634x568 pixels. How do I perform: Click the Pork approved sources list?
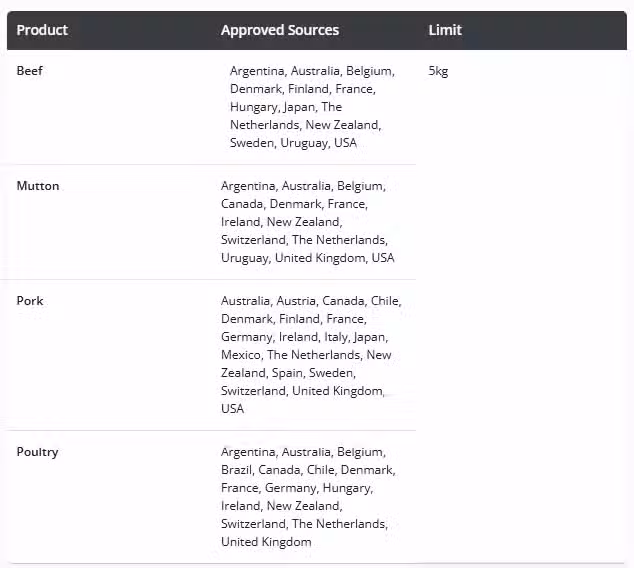point(311,355)
